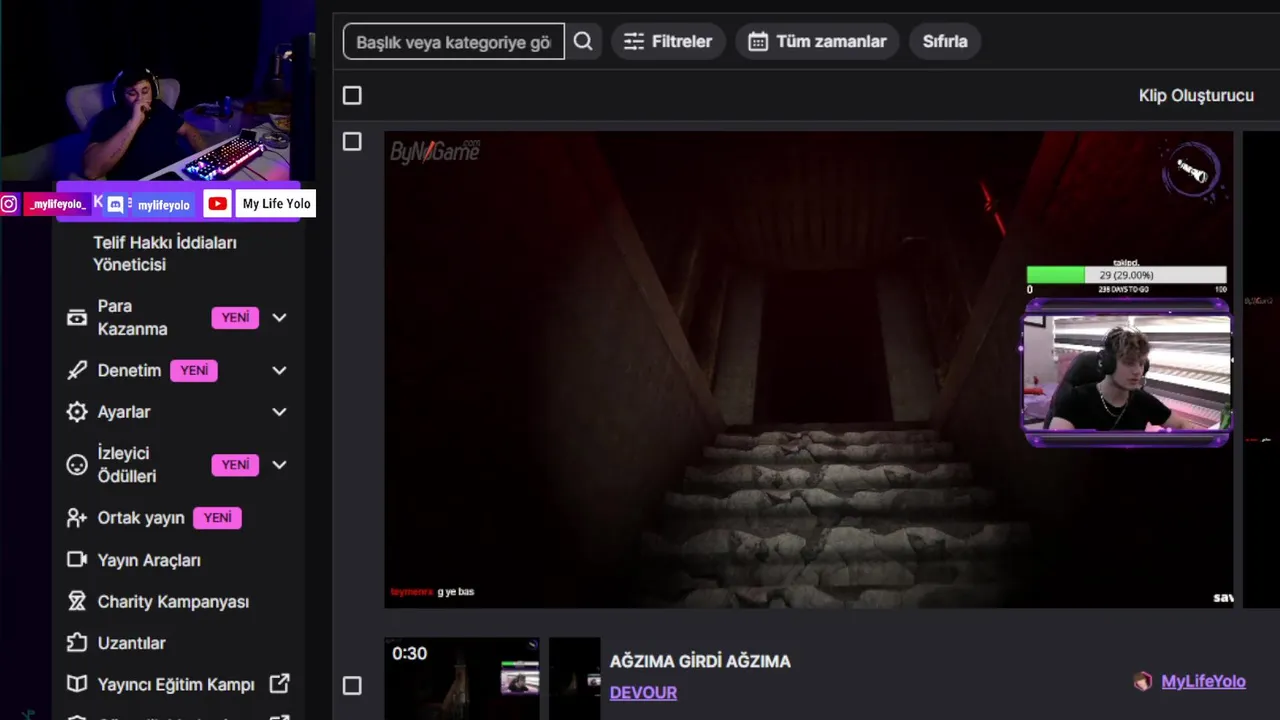Click the Filtreler sliders icon
Image resolution: width=1280 pixels, height=720 pixels.
pos(634,41)
